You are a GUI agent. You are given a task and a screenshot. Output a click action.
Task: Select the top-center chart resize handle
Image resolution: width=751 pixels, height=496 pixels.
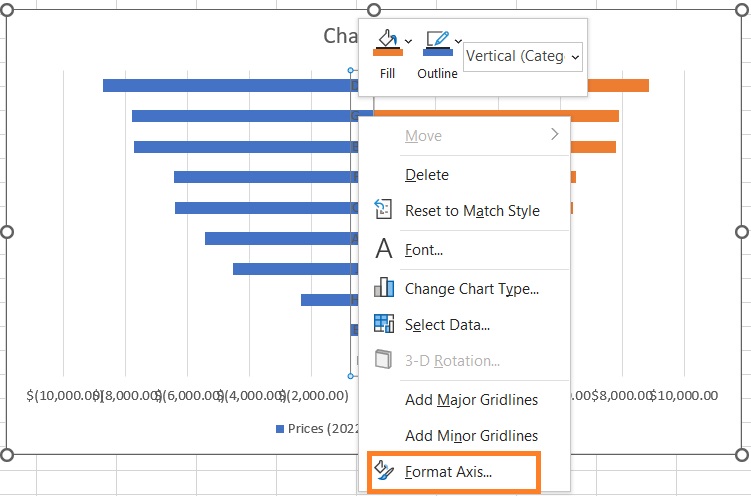pos(374,10)
